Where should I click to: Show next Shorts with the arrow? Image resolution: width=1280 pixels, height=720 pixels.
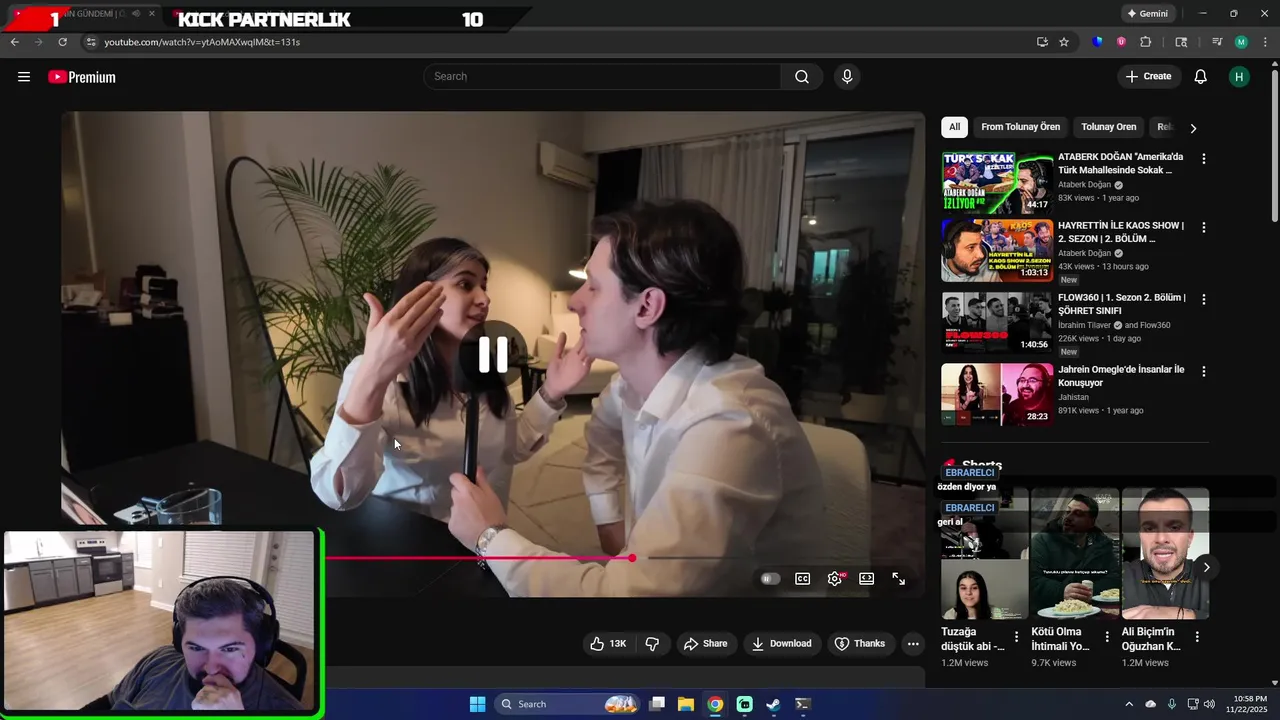pyautogui.click(x=1206, y=567)
